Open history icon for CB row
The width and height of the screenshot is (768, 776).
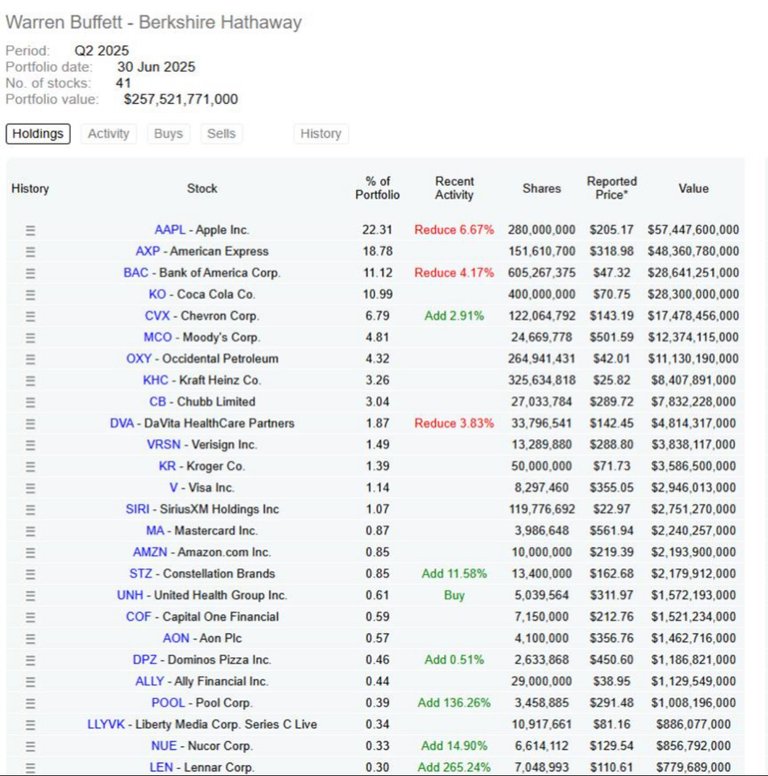click(x=30, y=402)
